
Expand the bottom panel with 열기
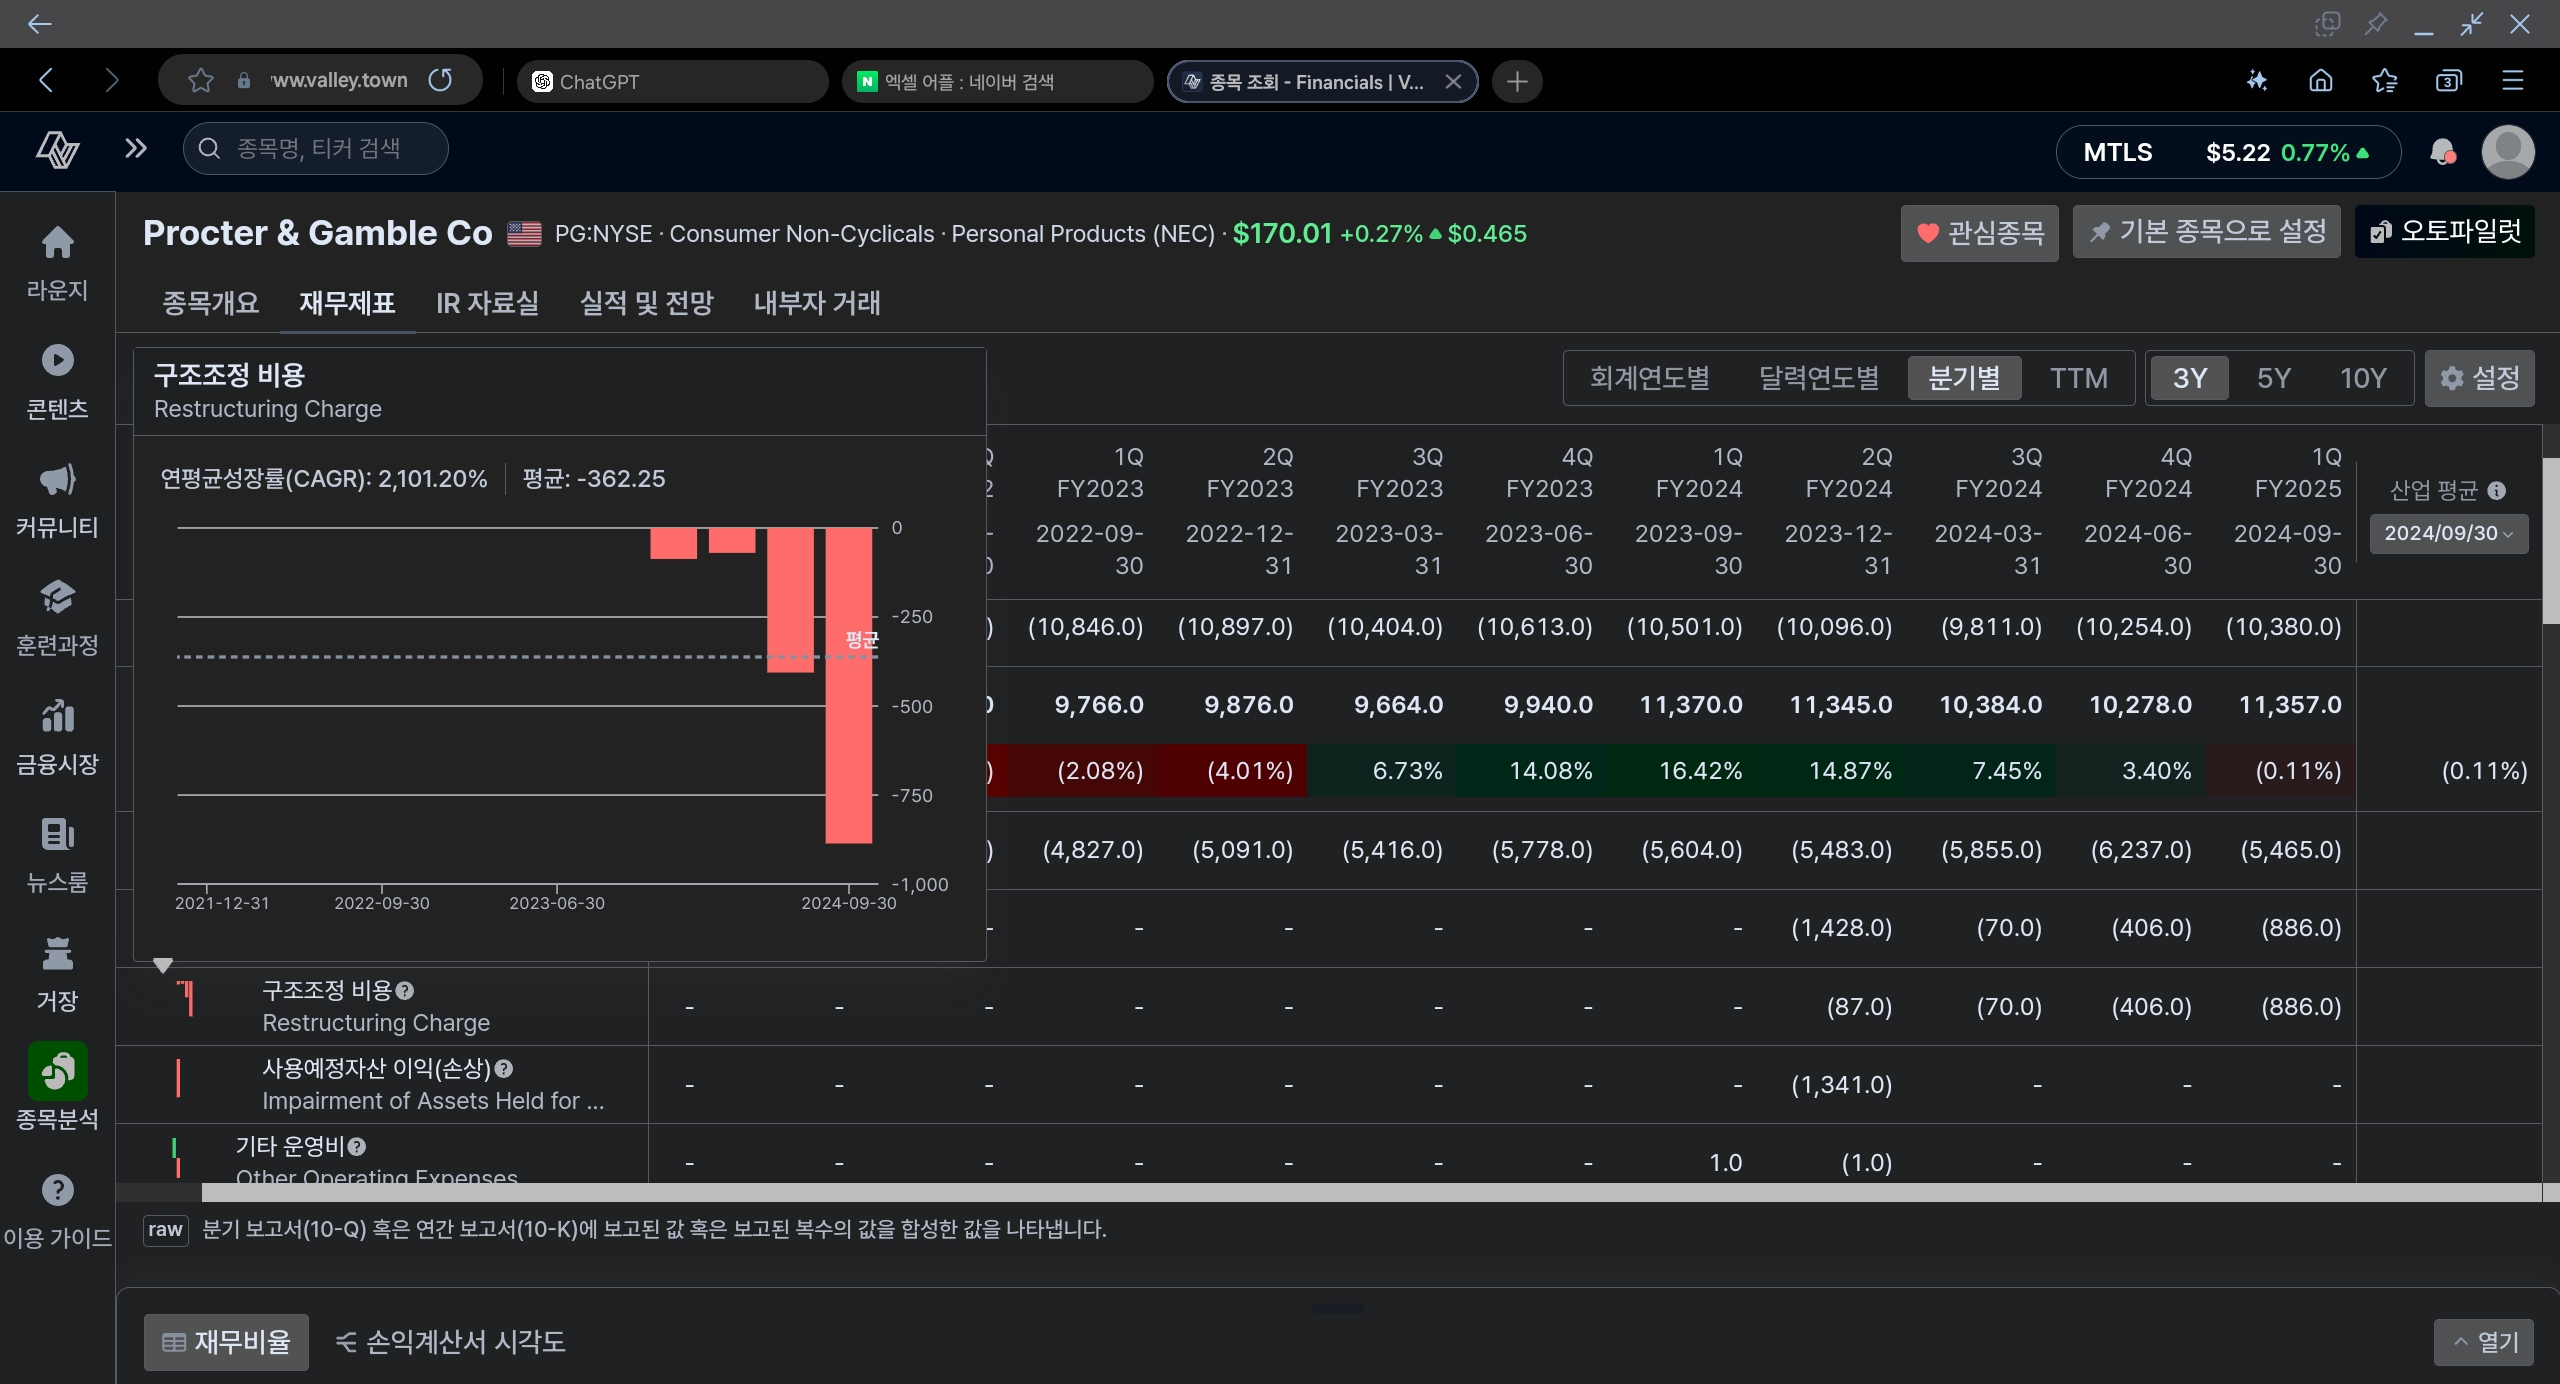point(2483,1342)
